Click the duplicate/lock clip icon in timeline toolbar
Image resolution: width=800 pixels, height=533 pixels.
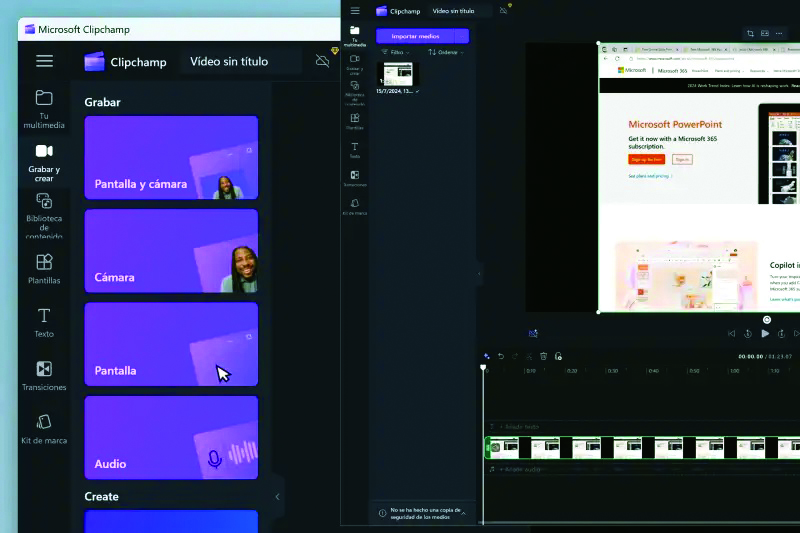pos(558,356)
